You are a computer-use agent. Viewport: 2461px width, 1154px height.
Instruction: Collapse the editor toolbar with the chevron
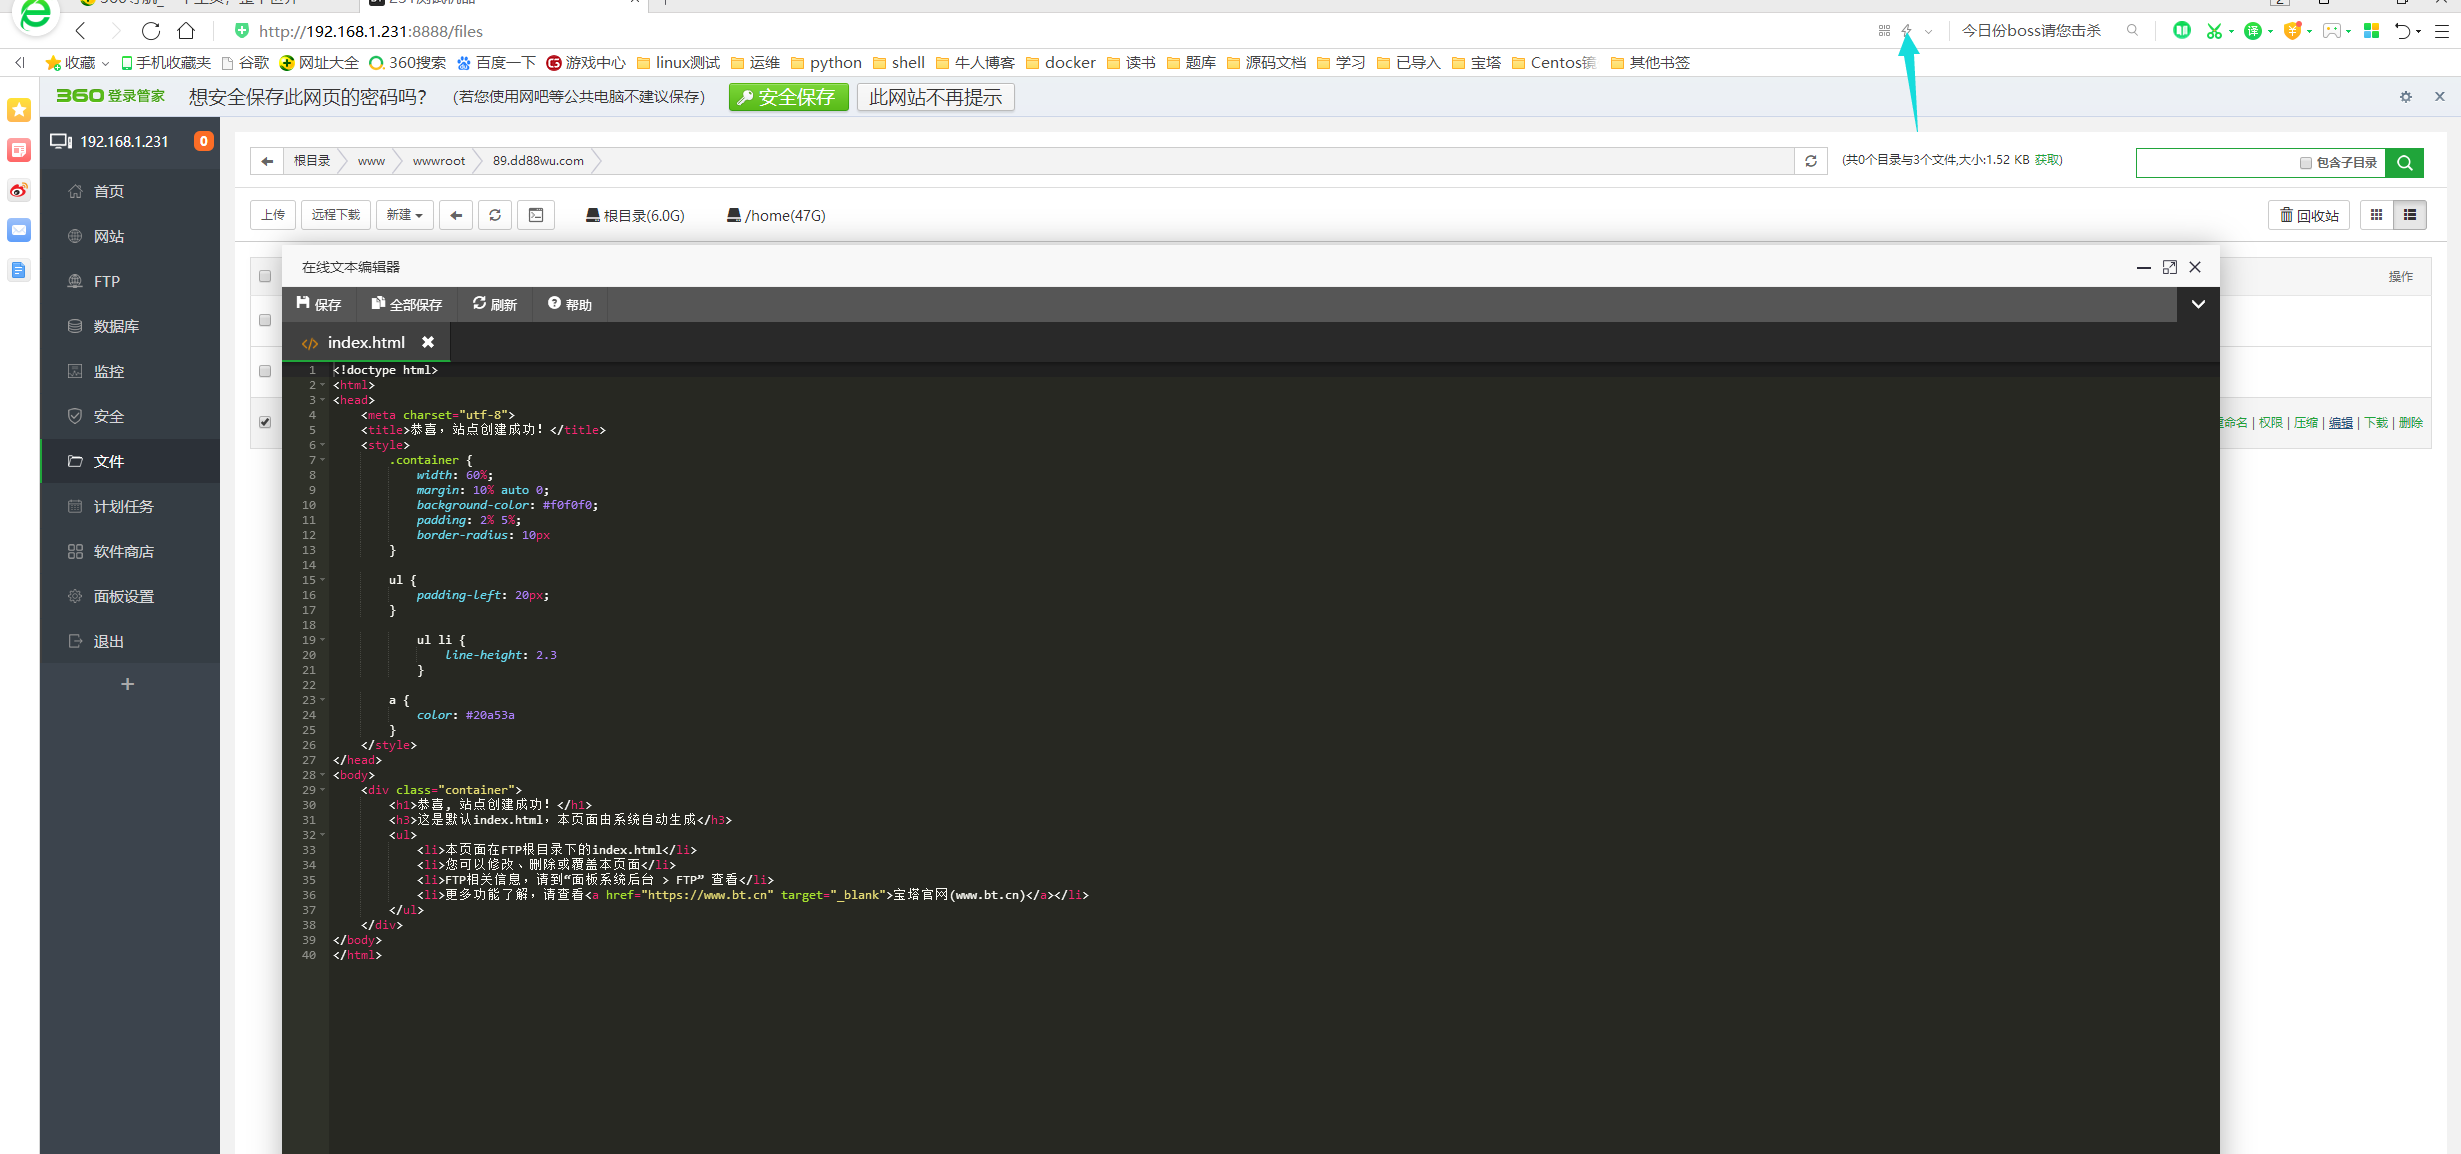click(2198, 305)
